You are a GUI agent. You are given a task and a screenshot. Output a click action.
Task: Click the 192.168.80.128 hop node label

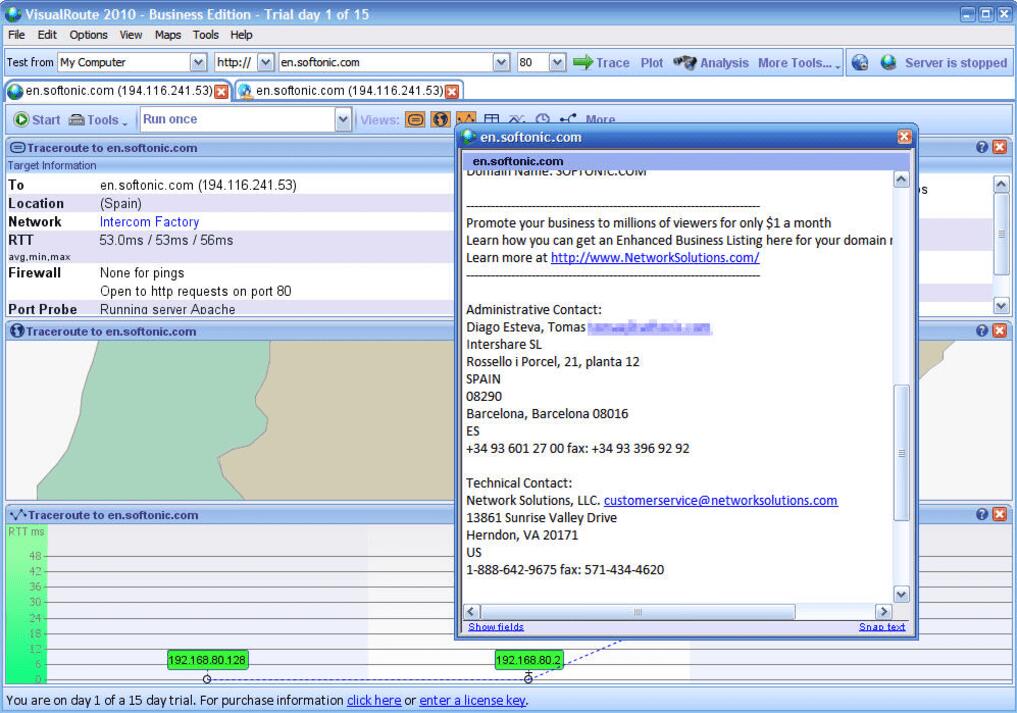pos(207,660)
